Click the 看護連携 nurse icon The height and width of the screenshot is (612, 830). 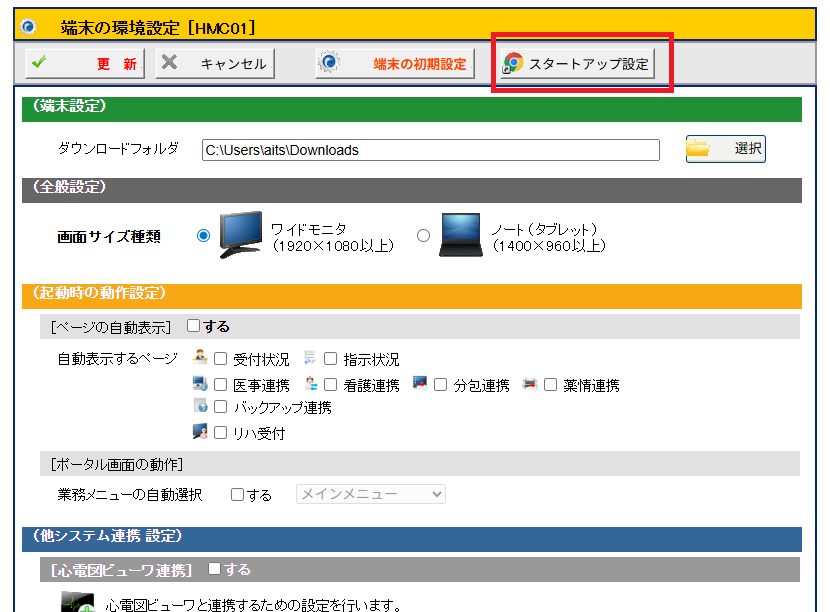click(311, 383)
